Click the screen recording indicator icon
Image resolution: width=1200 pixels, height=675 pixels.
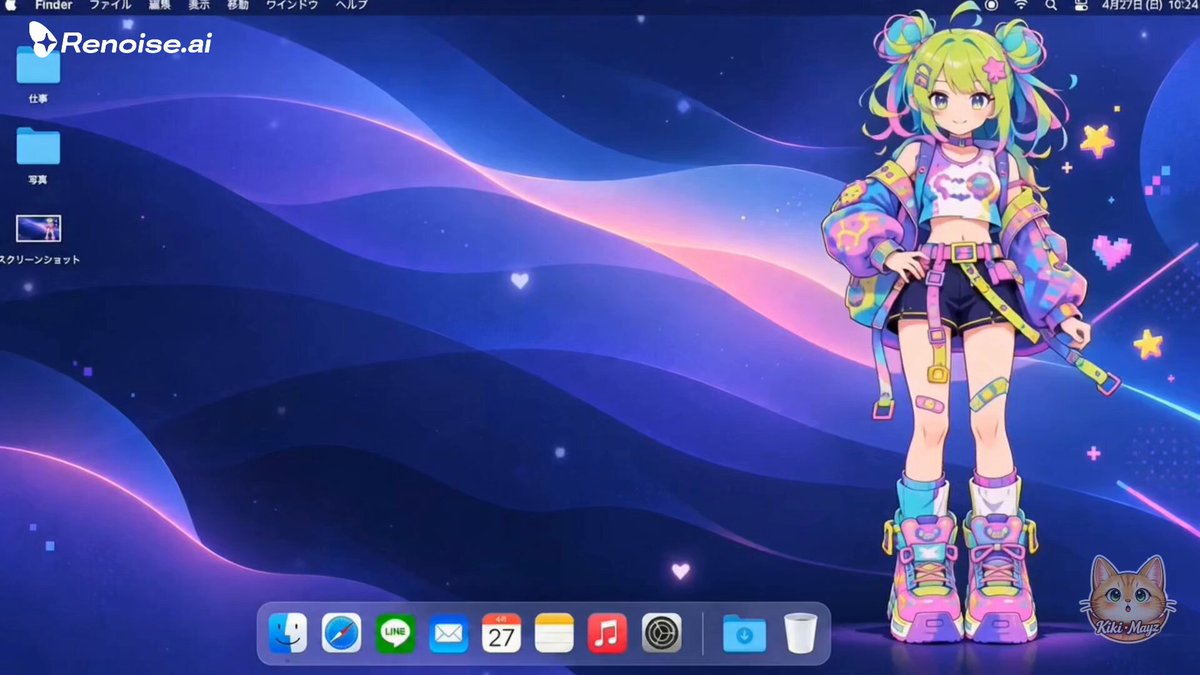pos(991,5)
